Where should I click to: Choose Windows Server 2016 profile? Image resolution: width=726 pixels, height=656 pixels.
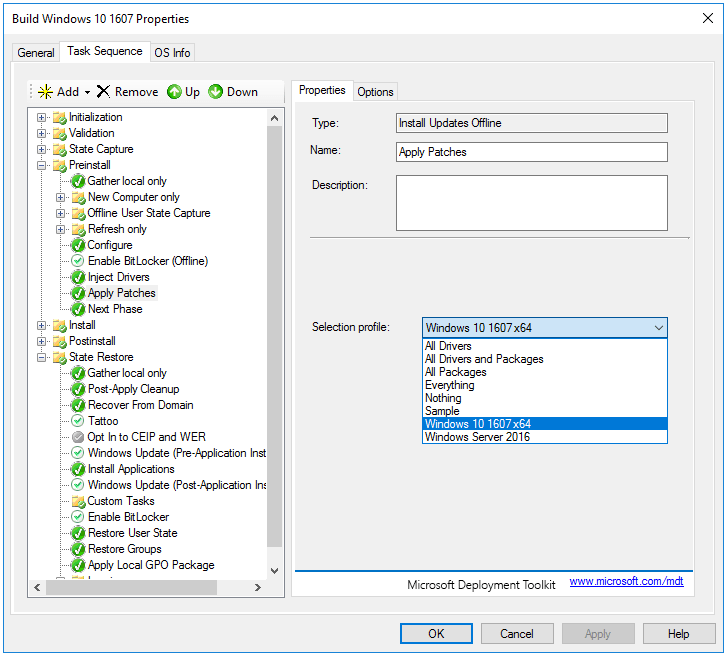click(544, 437)
